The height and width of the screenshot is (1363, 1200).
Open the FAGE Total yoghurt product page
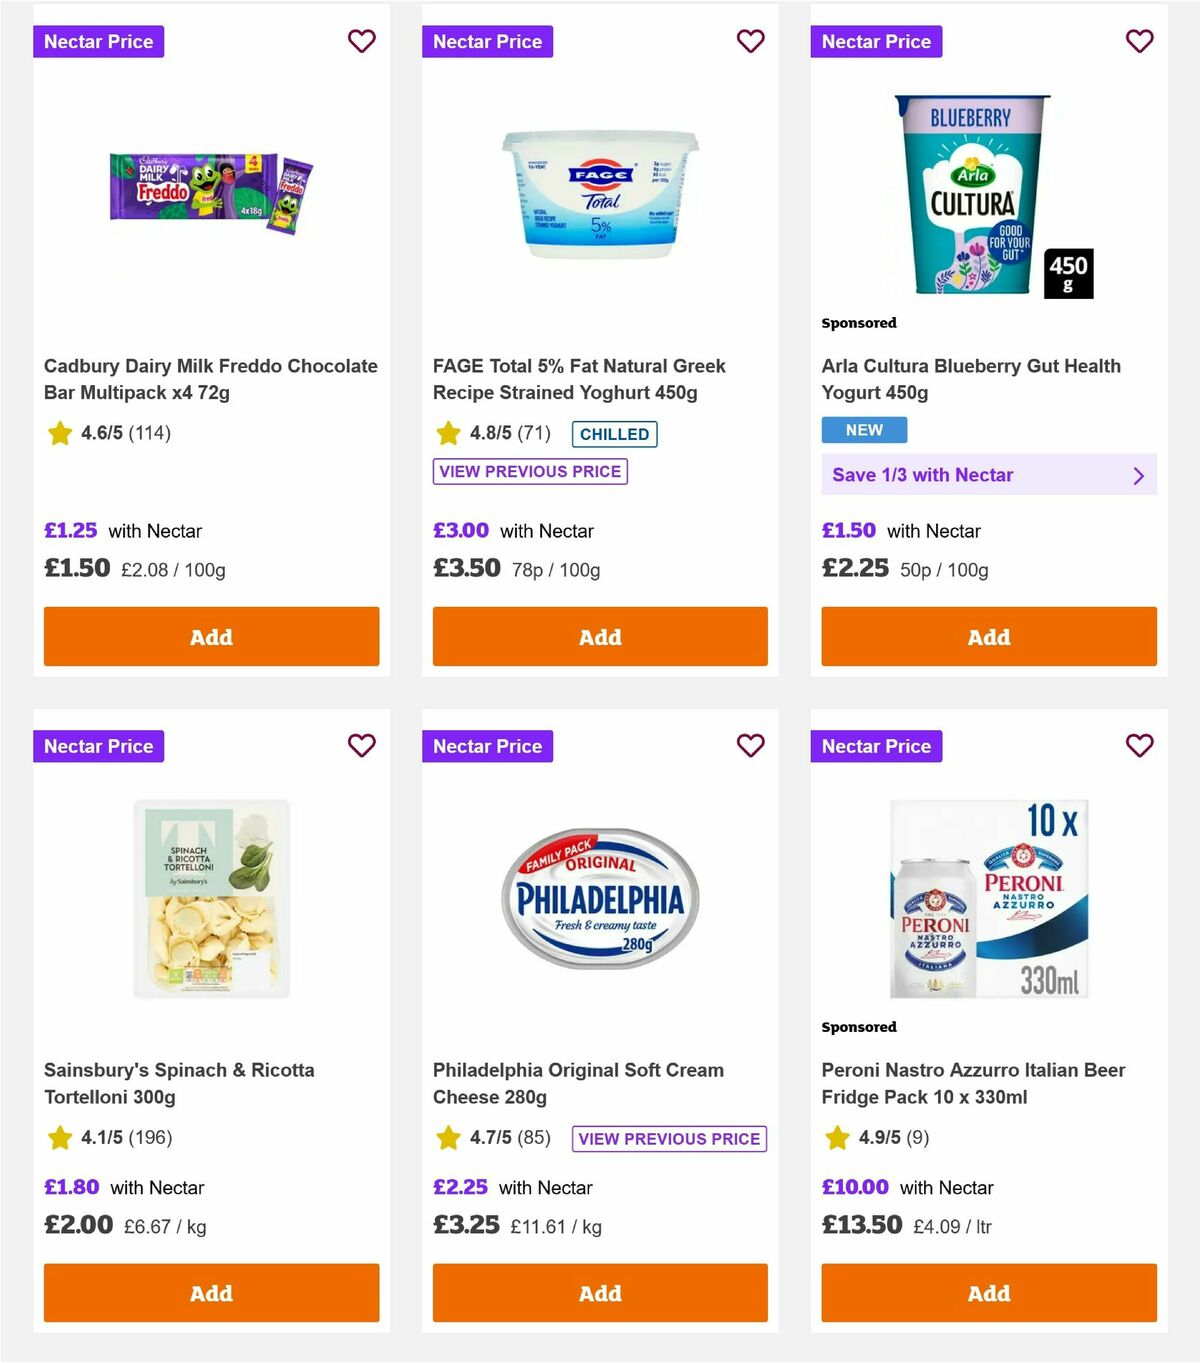[x=578, y=379]
